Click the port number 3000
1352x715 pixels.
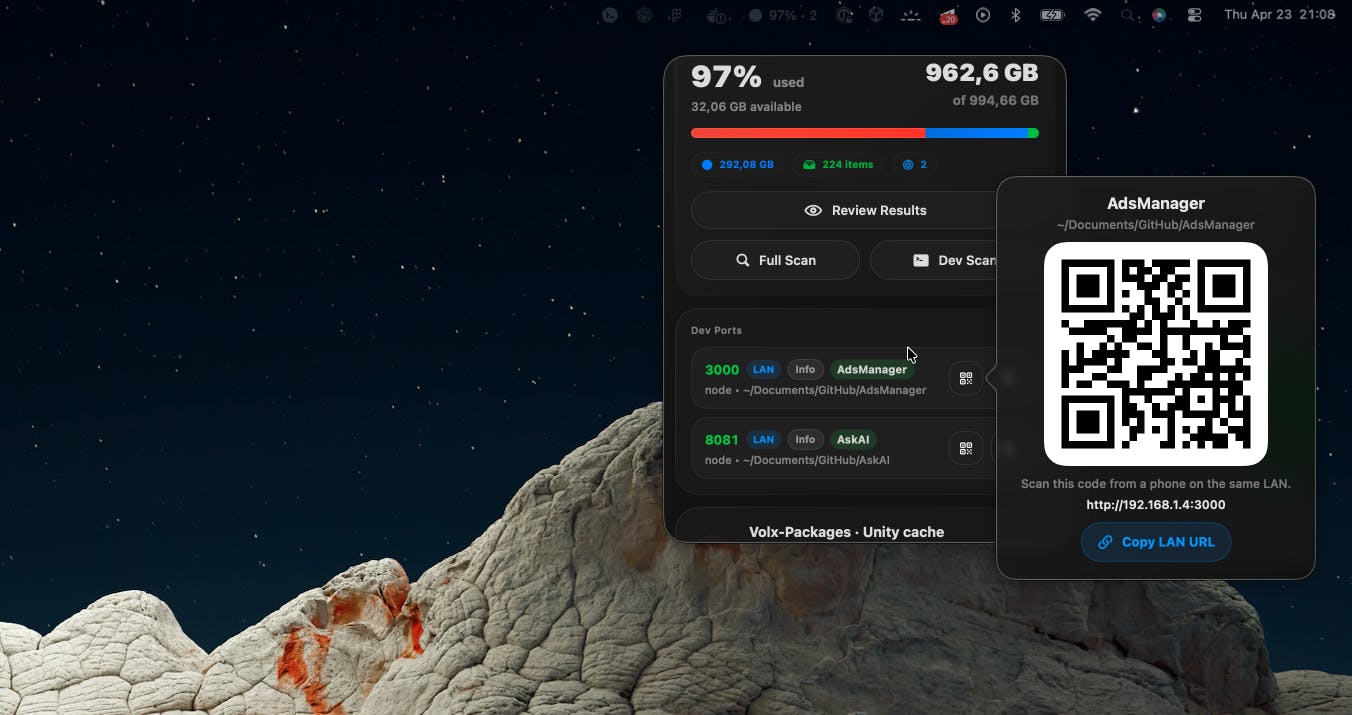tap(722, 369)
